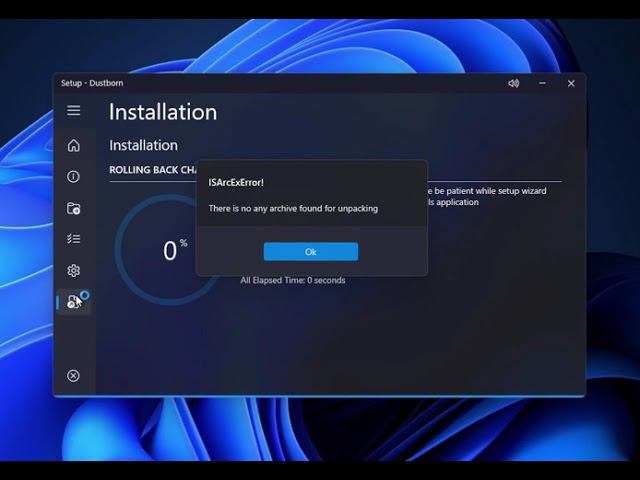This screenshot has width=640, height=480.
Task: Click the 'no any archive found' message
Action: [x=293, y=209]
